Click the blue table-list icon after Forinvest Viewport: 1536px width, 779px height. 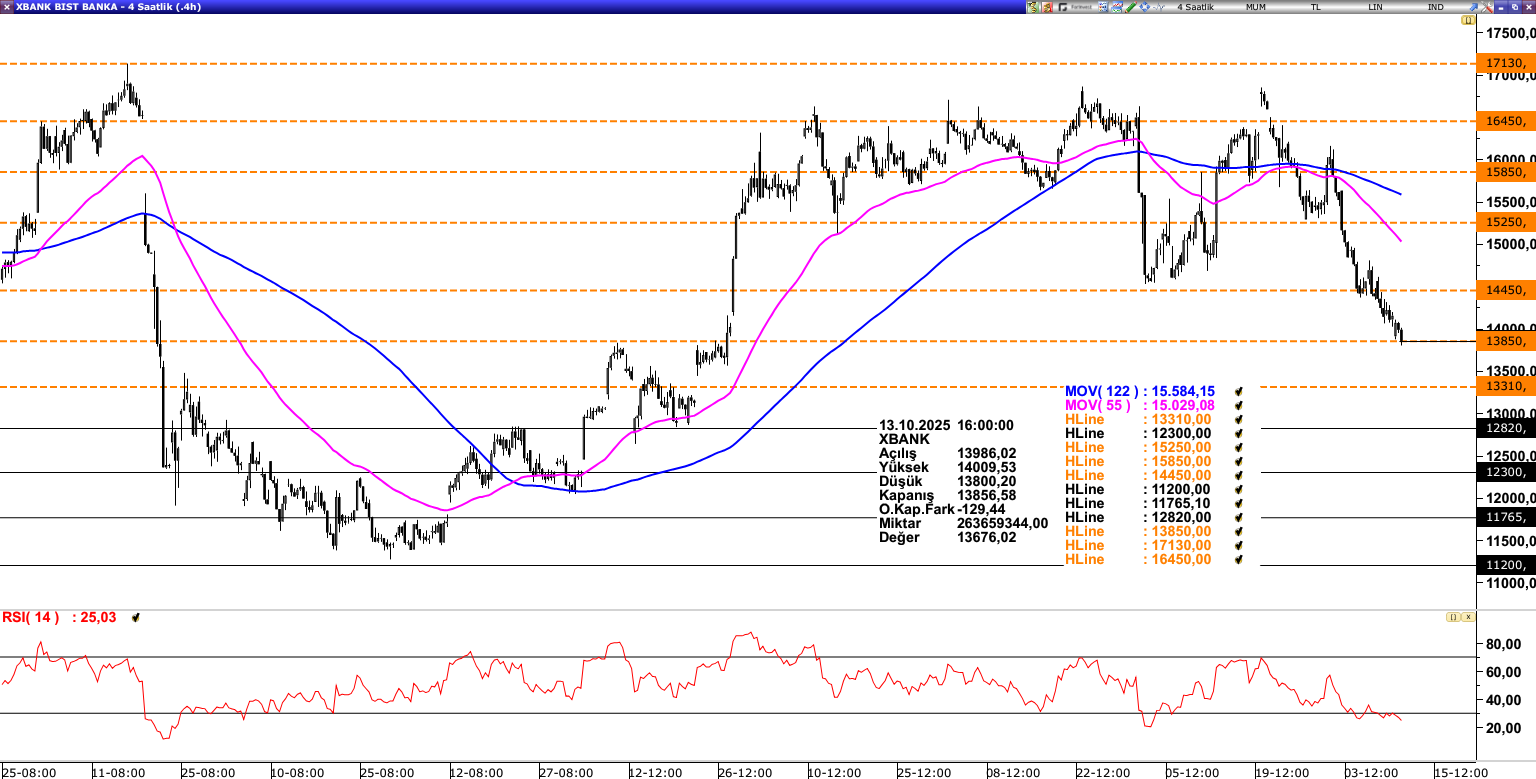pyautogui.click(x=1101, y=7)
